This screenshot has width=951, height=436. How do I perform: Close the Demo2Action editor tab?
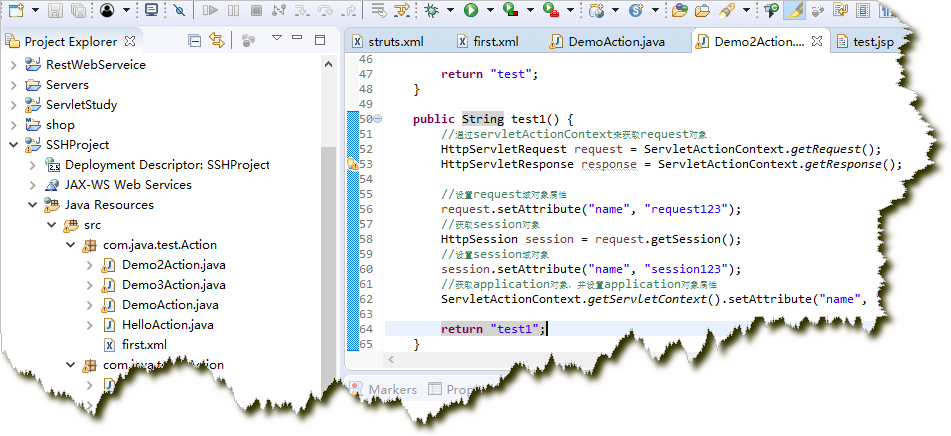(x=816, y=42)
